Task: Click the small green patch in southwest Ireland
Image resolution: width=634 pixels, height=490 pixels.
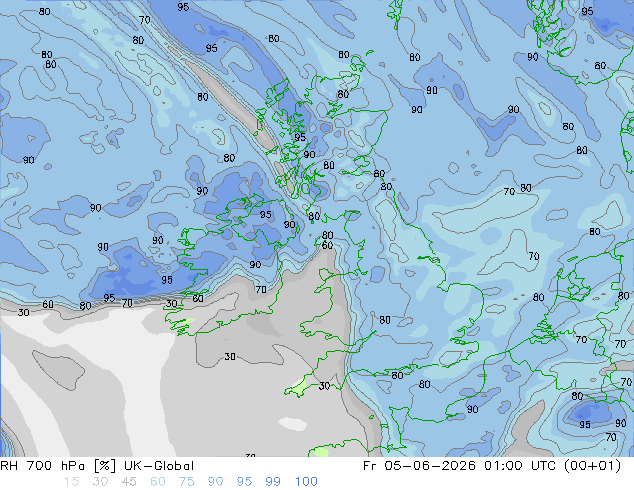Action: pos(188,321)
